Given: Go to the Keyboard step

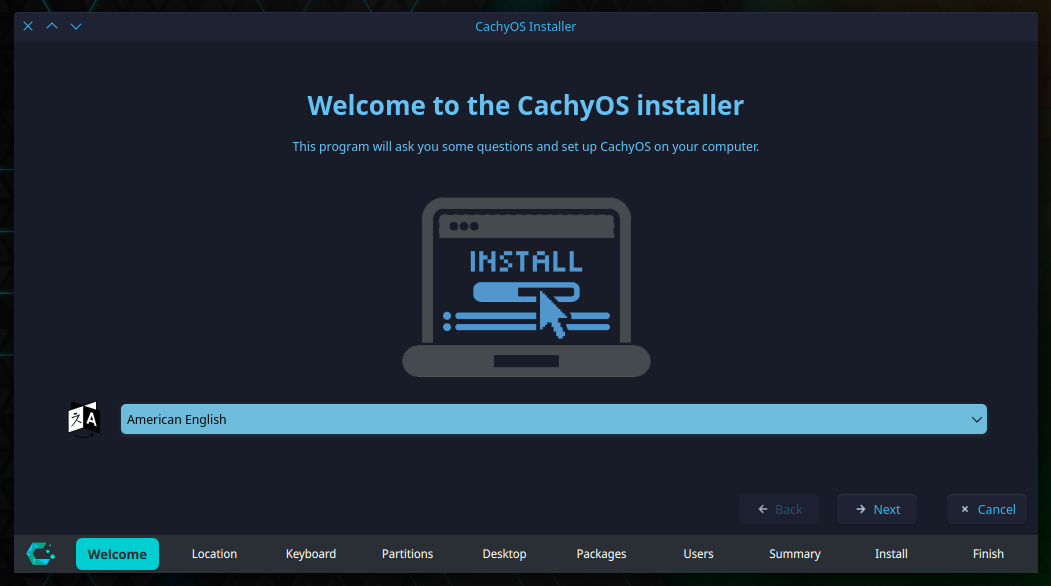Looking at the screenshot, I should (x=311, y=554).
